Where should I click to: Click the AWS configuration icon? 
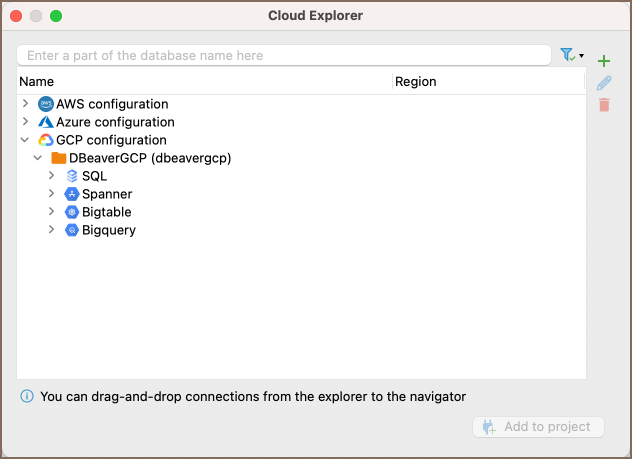point(45,104)
